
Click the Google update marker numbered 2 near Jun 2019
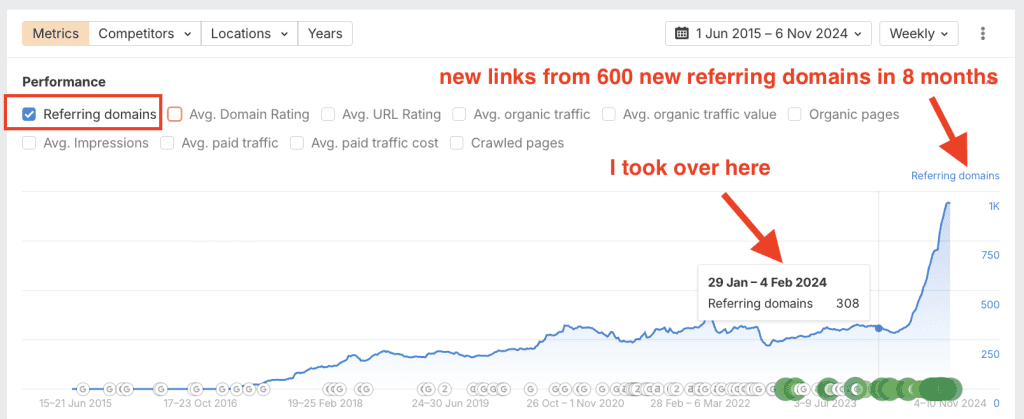tap(445, 388)
